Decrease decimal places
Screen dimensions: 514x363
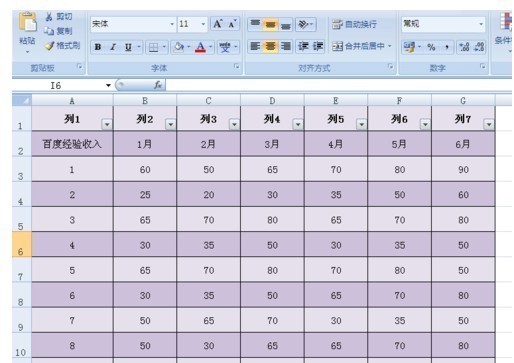coord(479,47)
